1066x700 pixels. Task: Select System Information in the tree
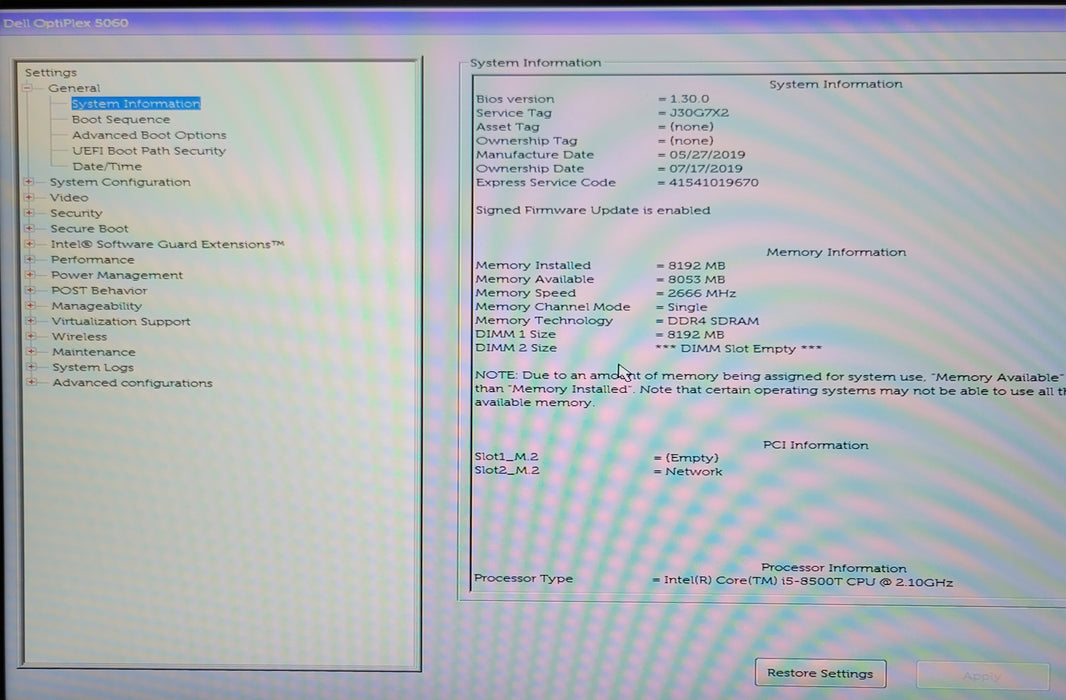(136, 103)
